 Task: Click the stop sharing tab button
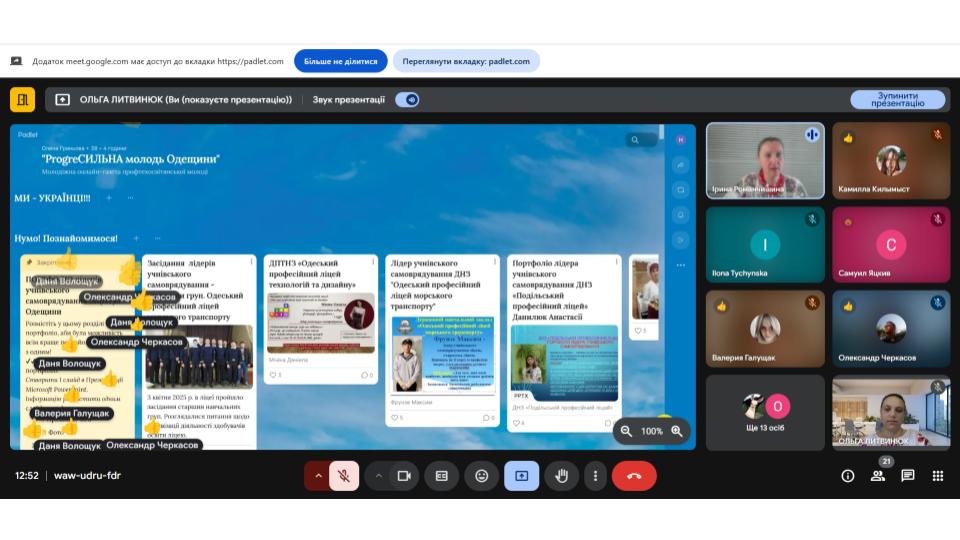[340, 61]
